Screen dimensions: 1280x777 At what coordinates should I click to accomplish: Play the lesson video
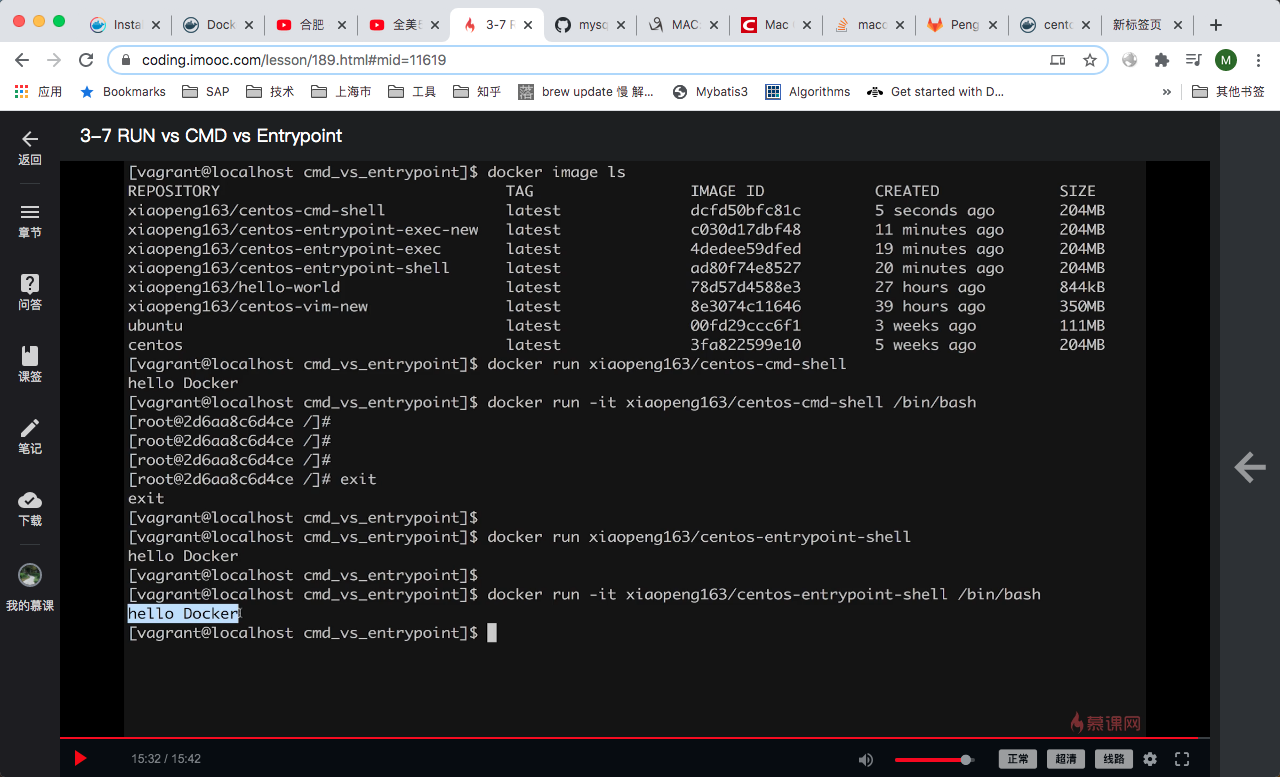[81, 759]
